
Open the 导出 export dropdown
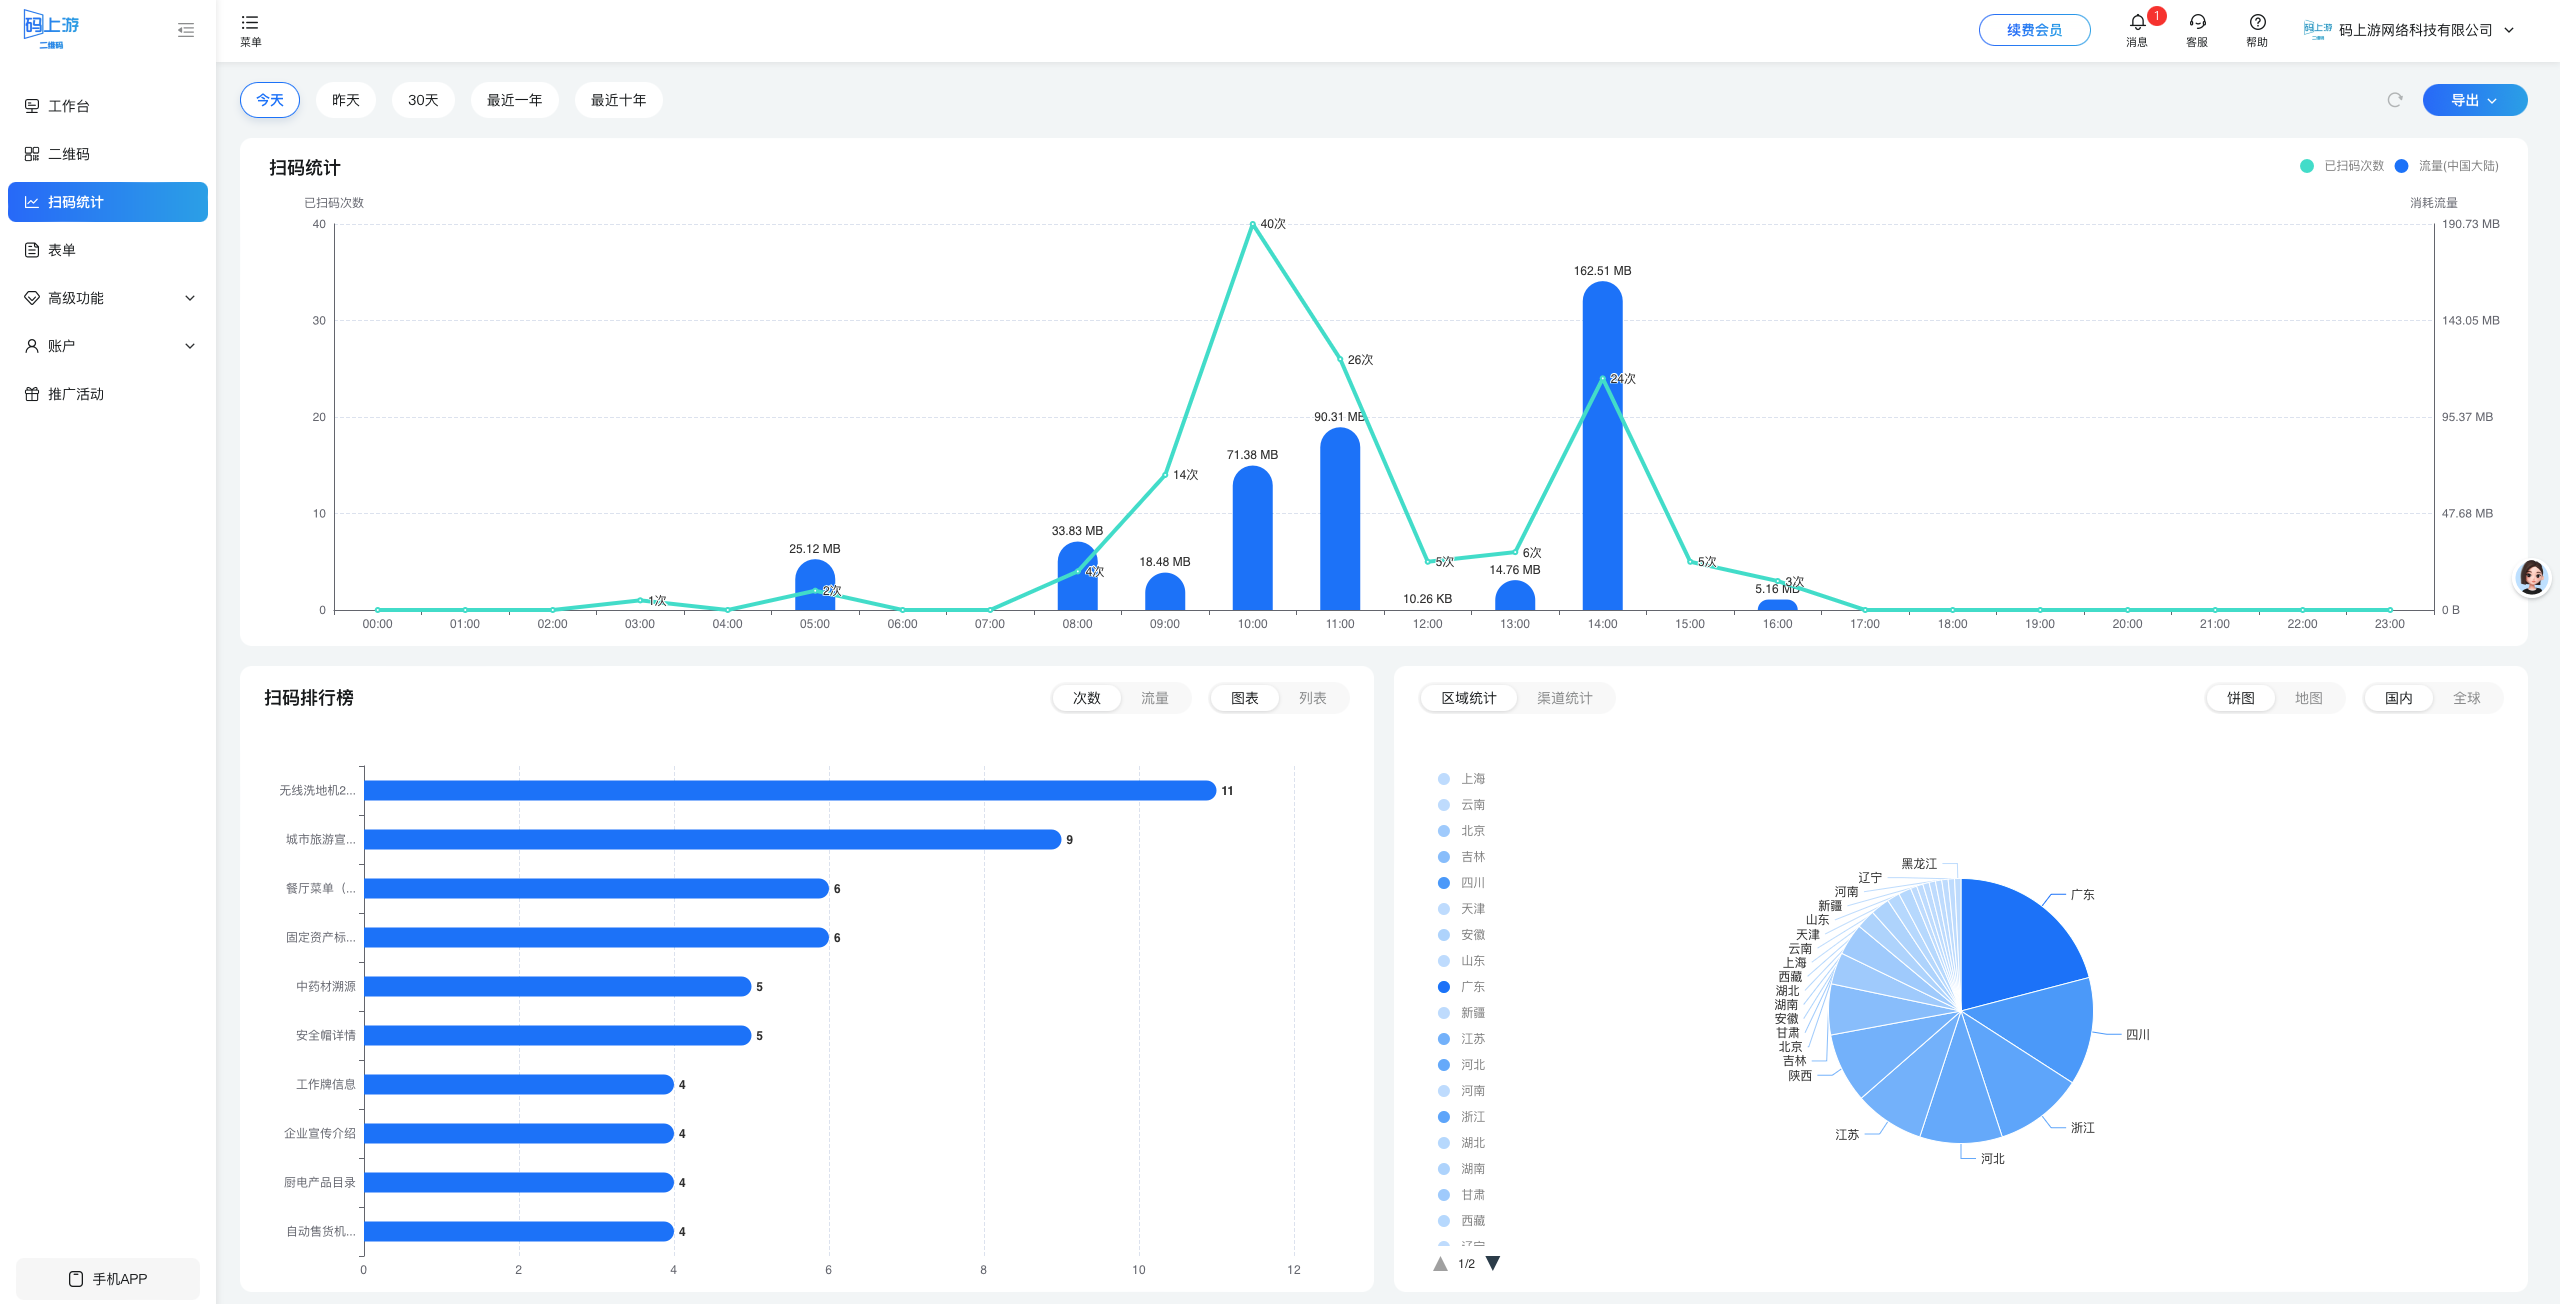point(2474,100)
